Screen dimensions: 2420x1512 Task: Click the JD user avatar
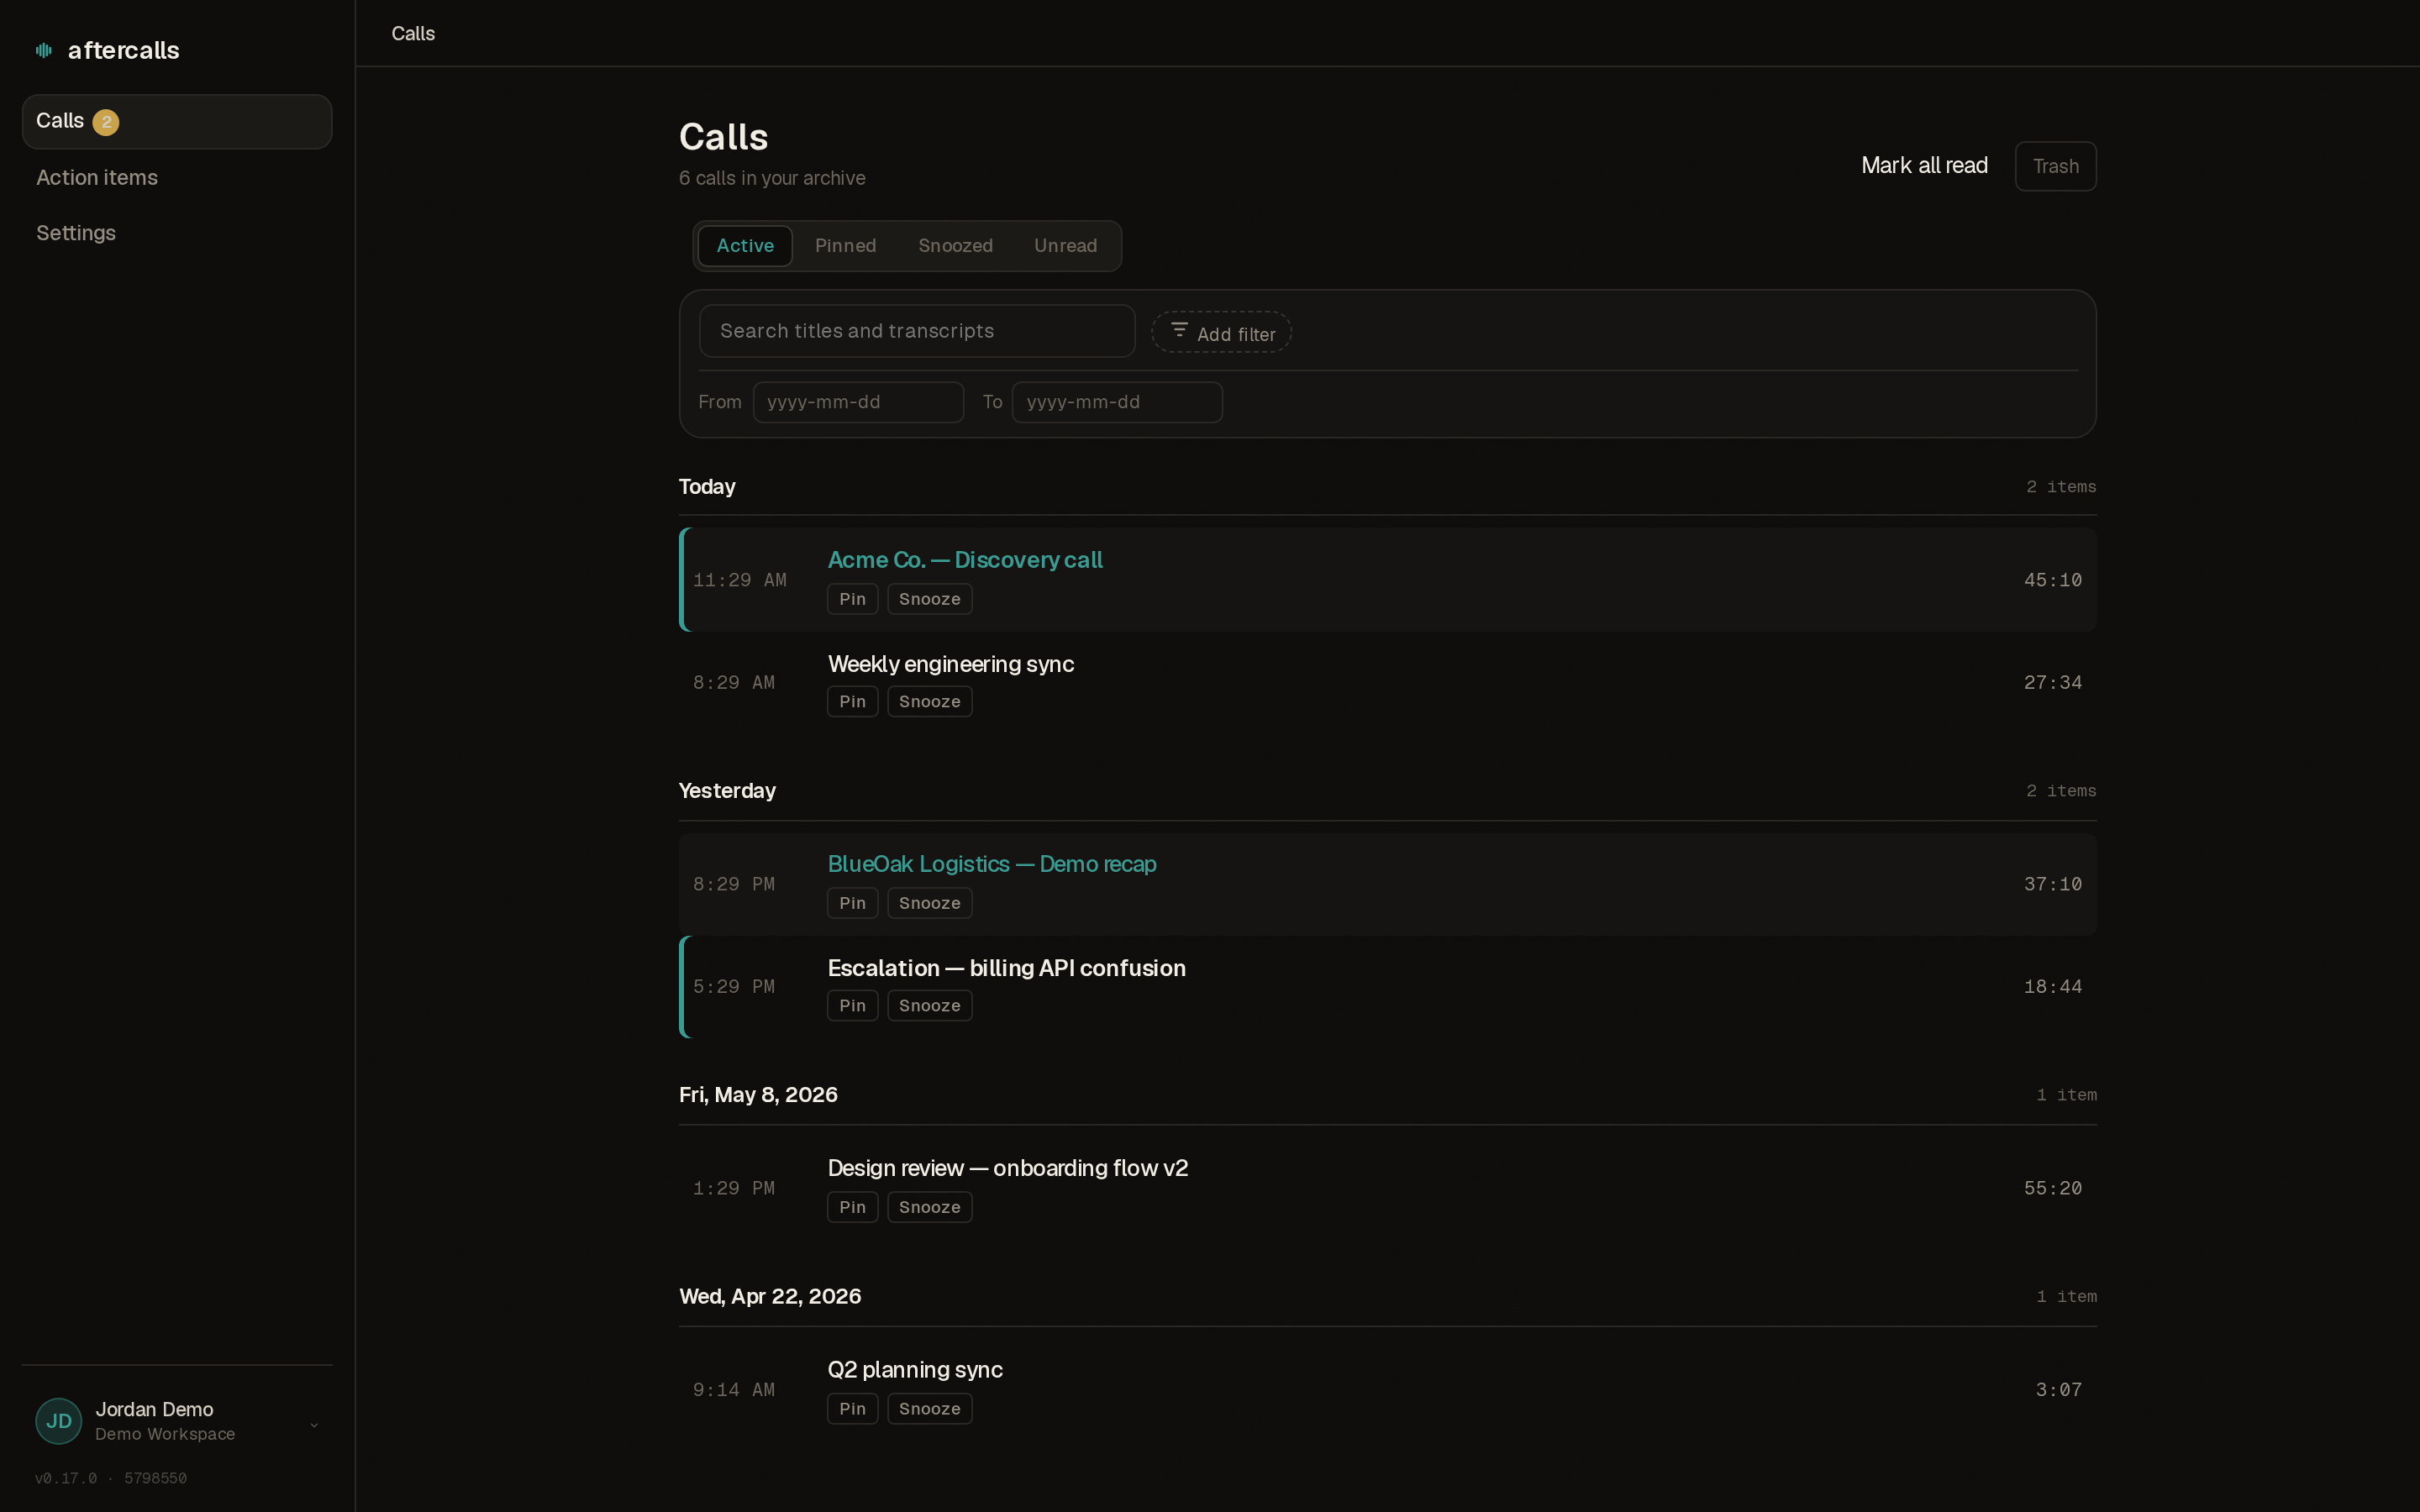(x=59, y=1421)
